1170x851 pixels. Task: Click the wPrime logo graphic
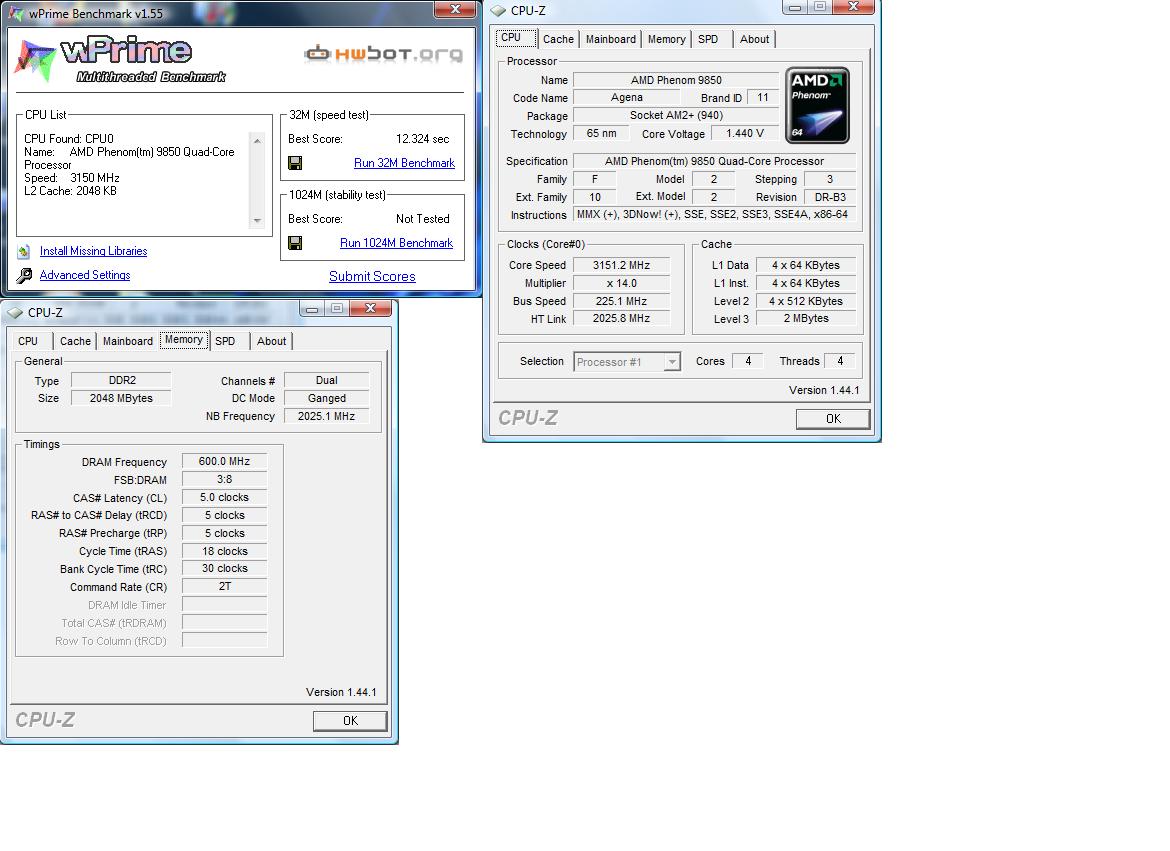(x=119, y=59)
